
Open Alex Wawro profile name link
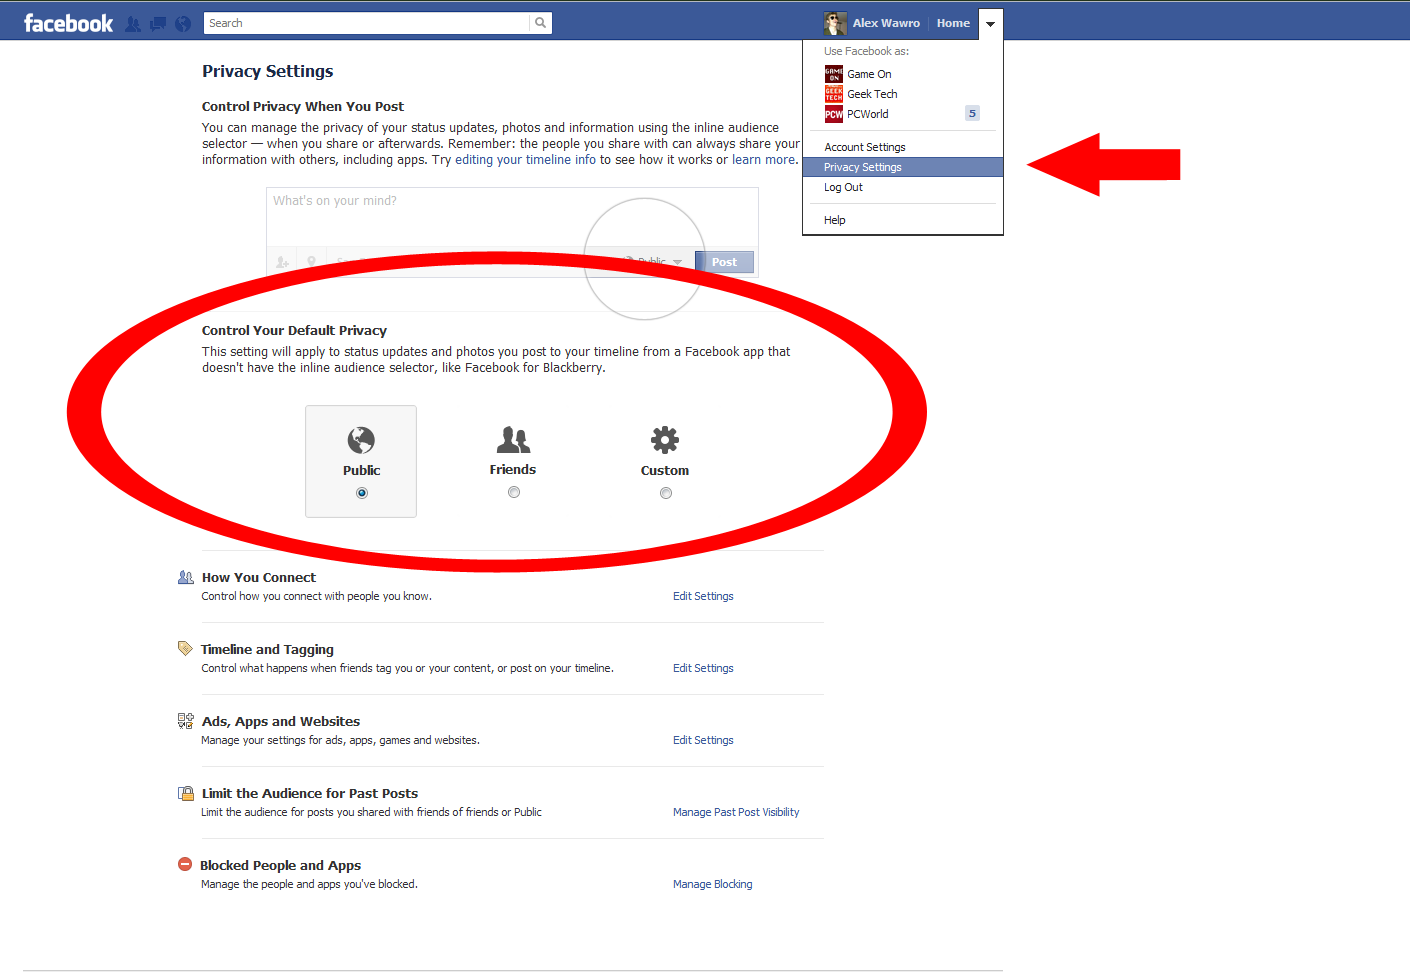(886, 23)
